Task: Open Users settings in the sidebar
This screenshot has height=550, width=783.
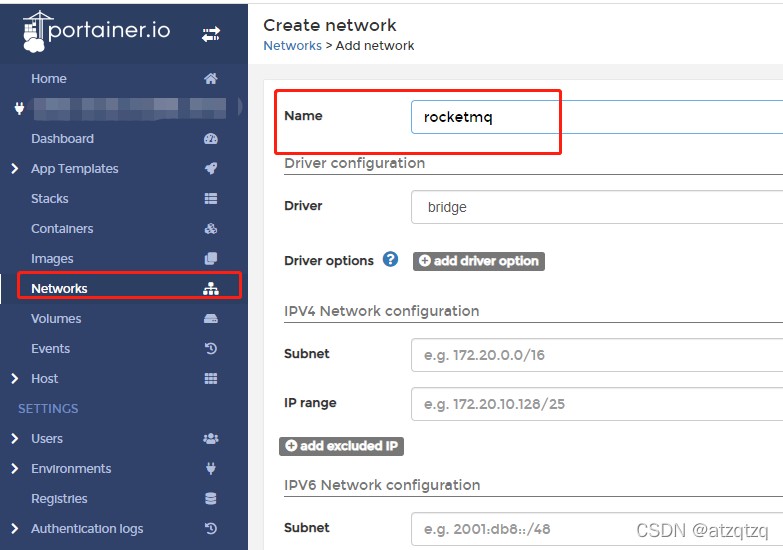Action: coord(47,439)
